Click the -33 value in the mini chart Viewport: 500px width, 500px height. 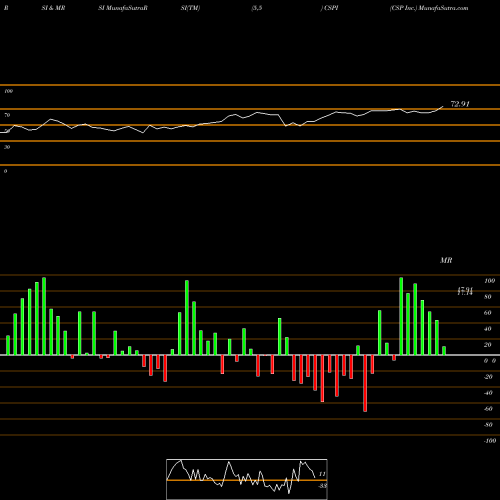point(322,486)
